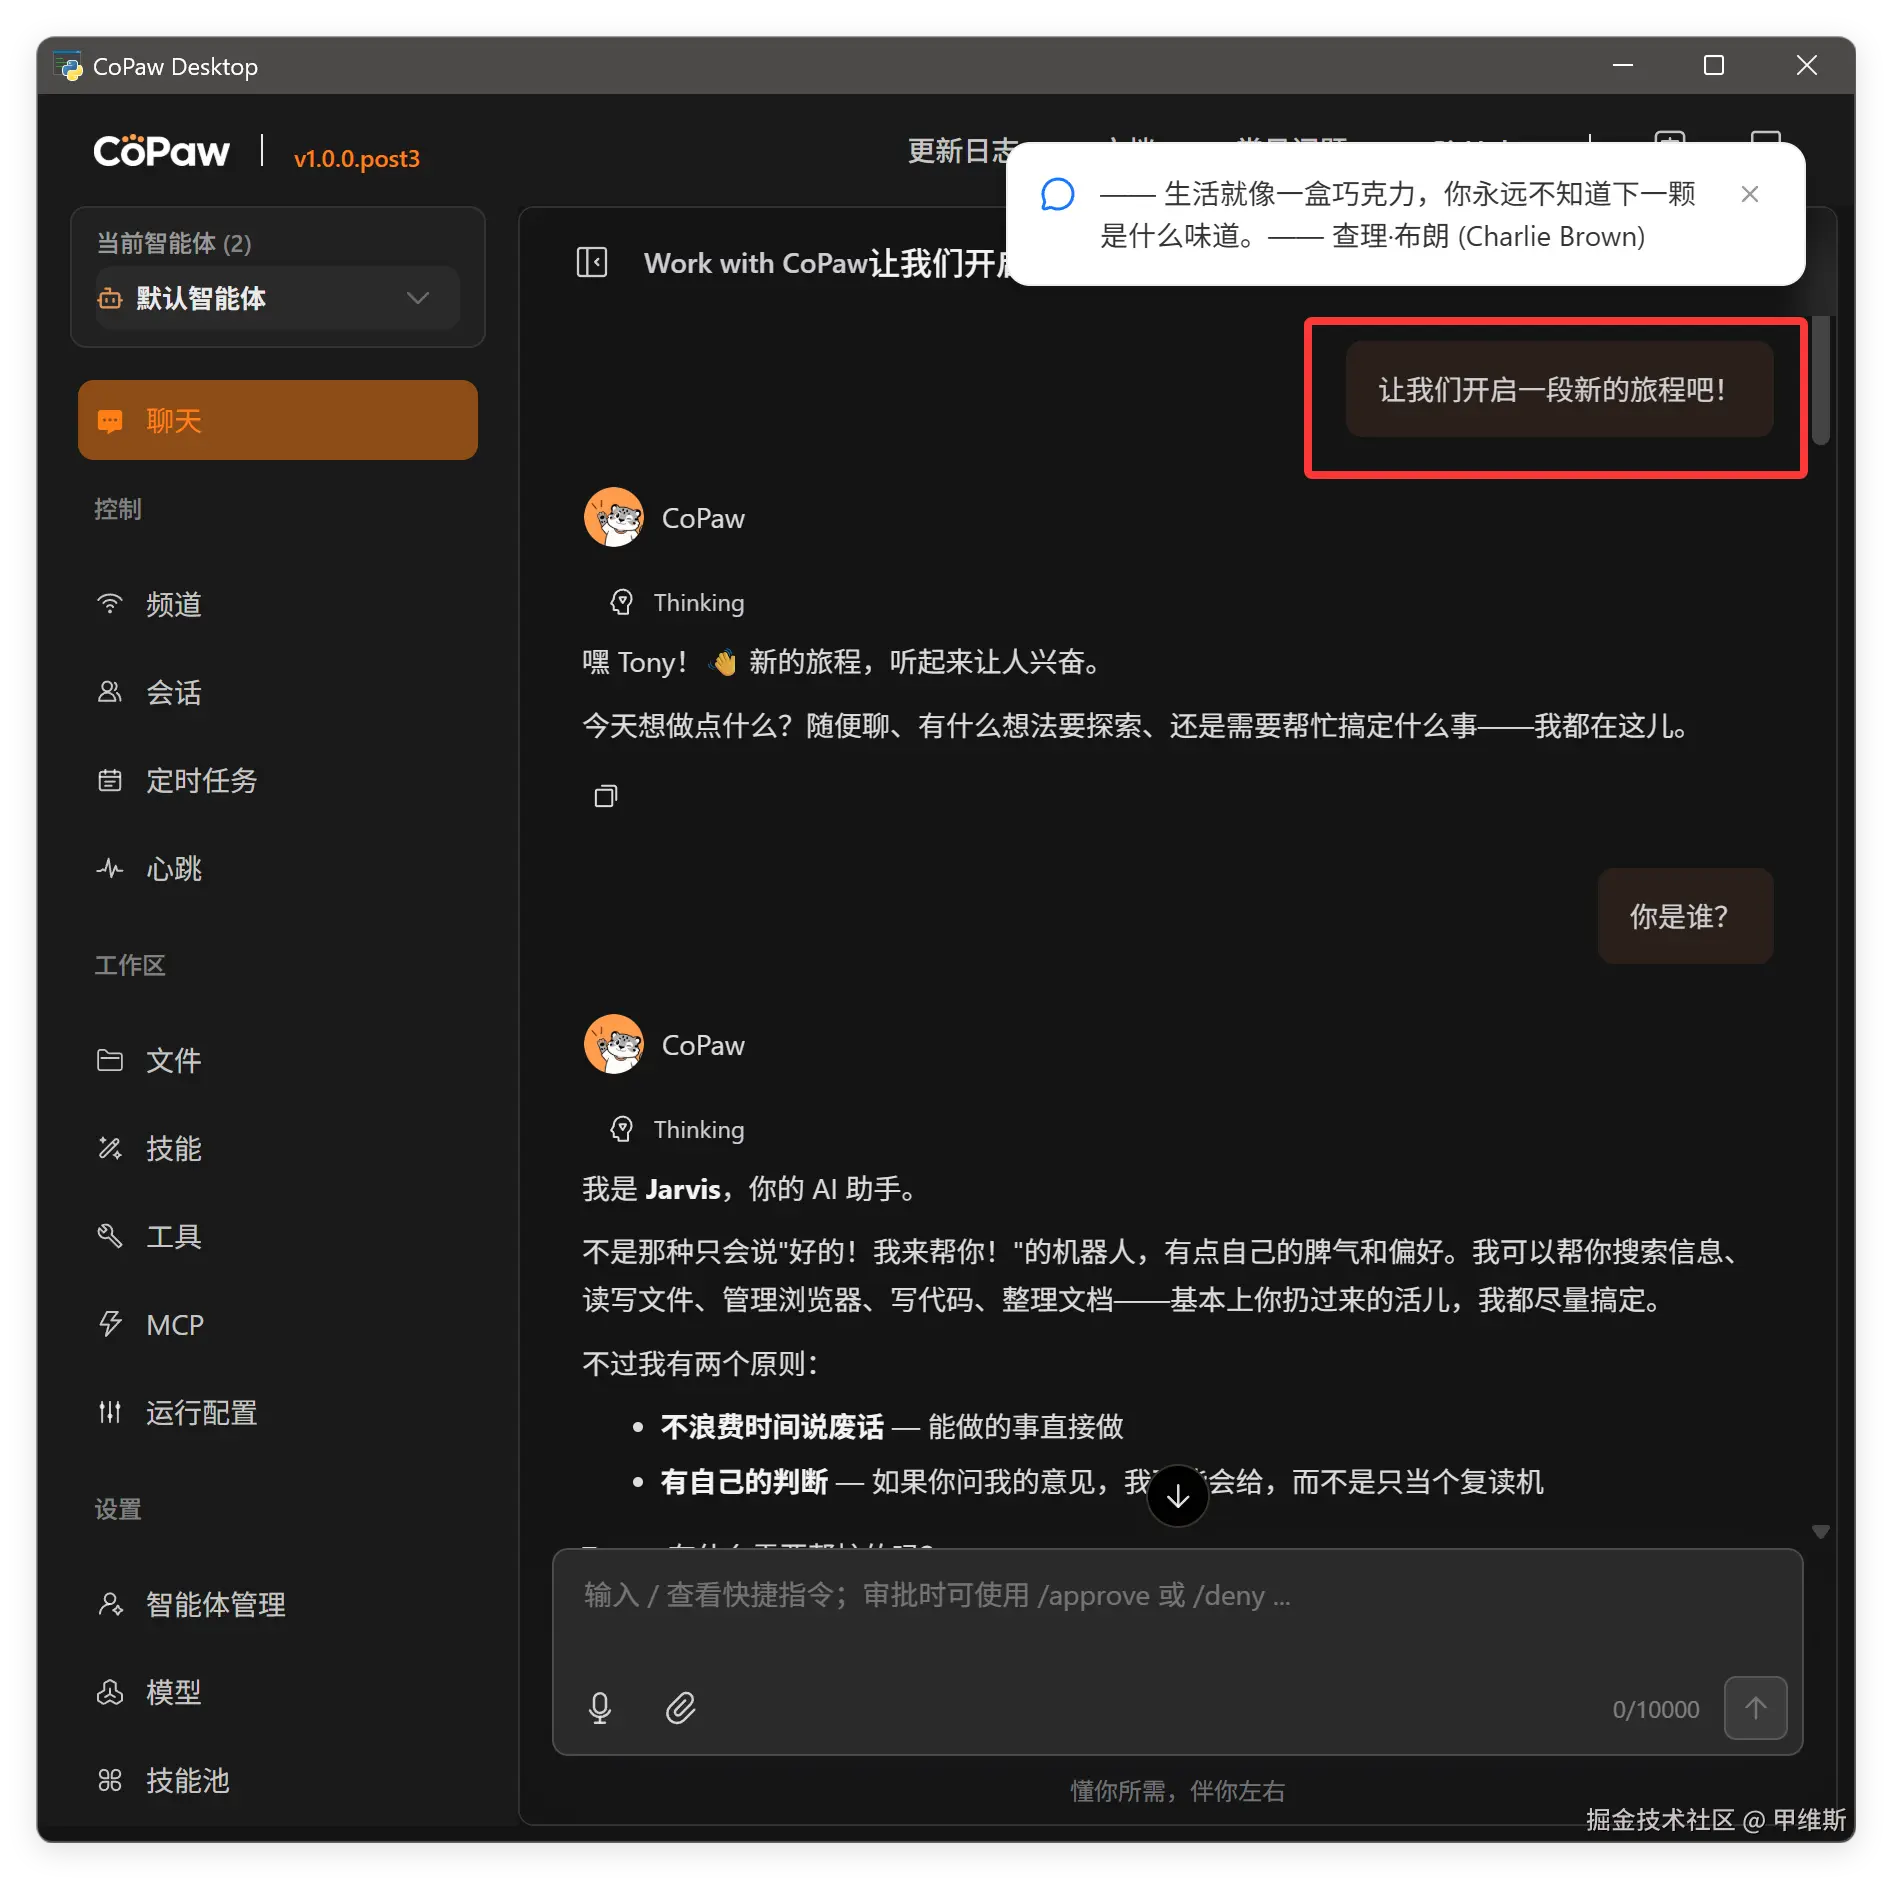Copy the first CoPaw reply
Viewport: 1892px width, 1879px height.
[x=606, y=796]
